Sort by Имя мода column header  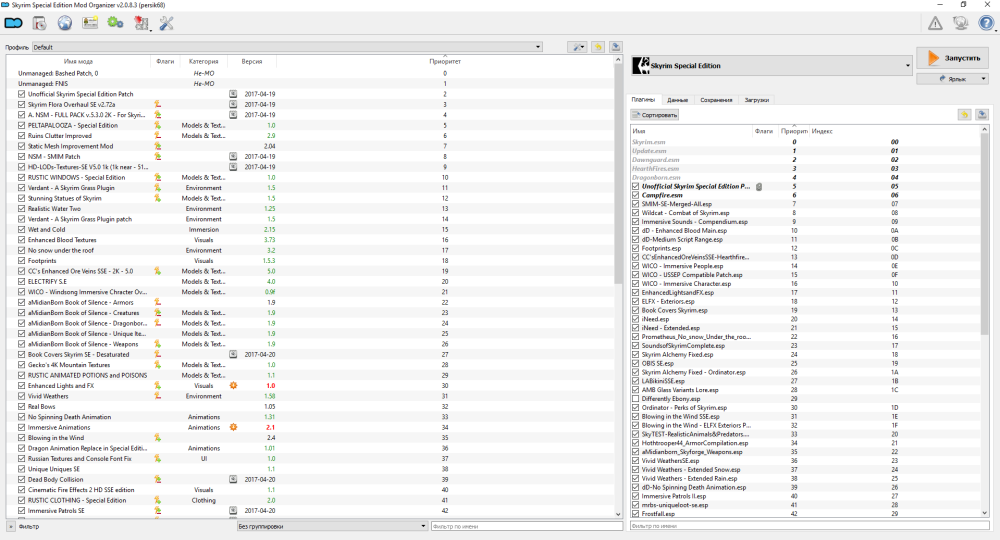[x=78, y=62]
